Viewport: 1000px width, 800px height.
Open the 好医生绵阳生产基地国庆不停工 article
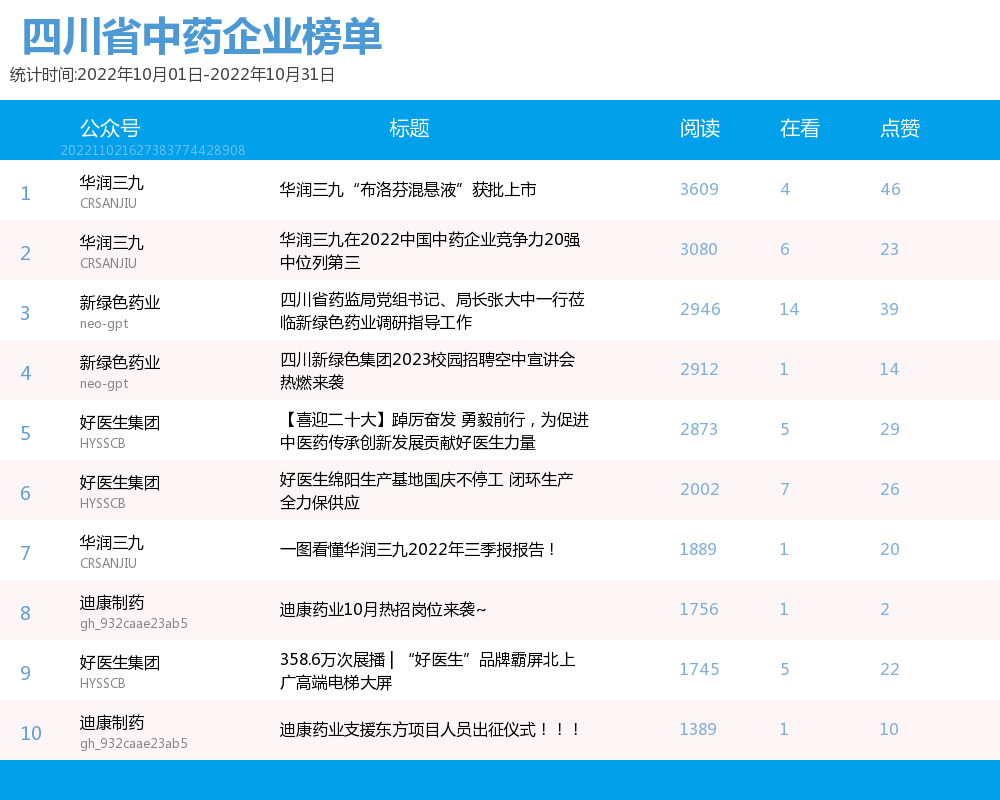pyautogui.click(x=426, y=491)
